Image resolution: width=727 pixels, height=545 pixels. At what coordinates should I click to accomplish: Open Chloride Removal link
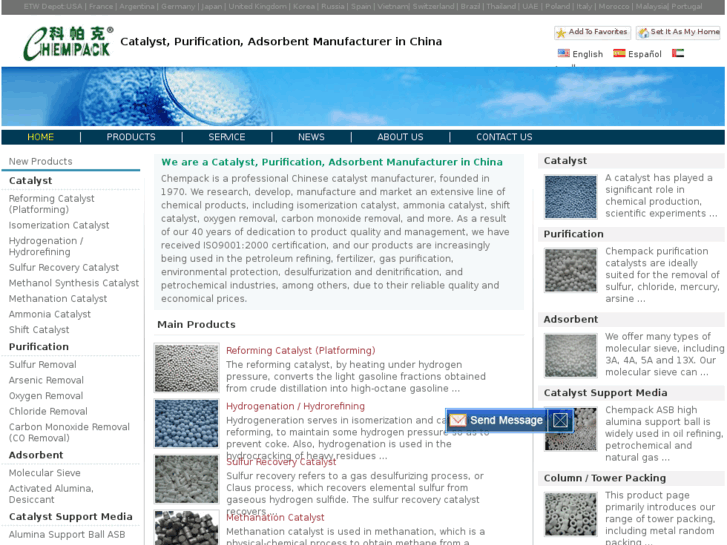tap(48, 411)
